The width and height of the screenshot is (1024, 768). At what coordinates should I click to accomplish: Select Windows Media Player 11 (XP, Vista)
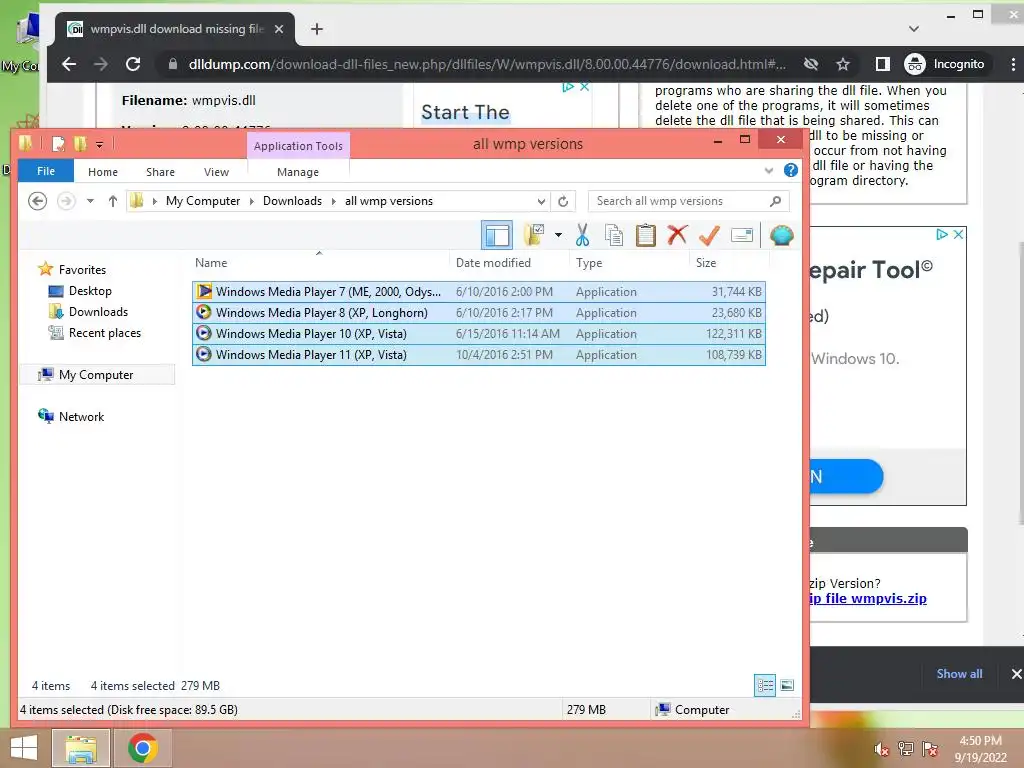click(x=479, y=355)
